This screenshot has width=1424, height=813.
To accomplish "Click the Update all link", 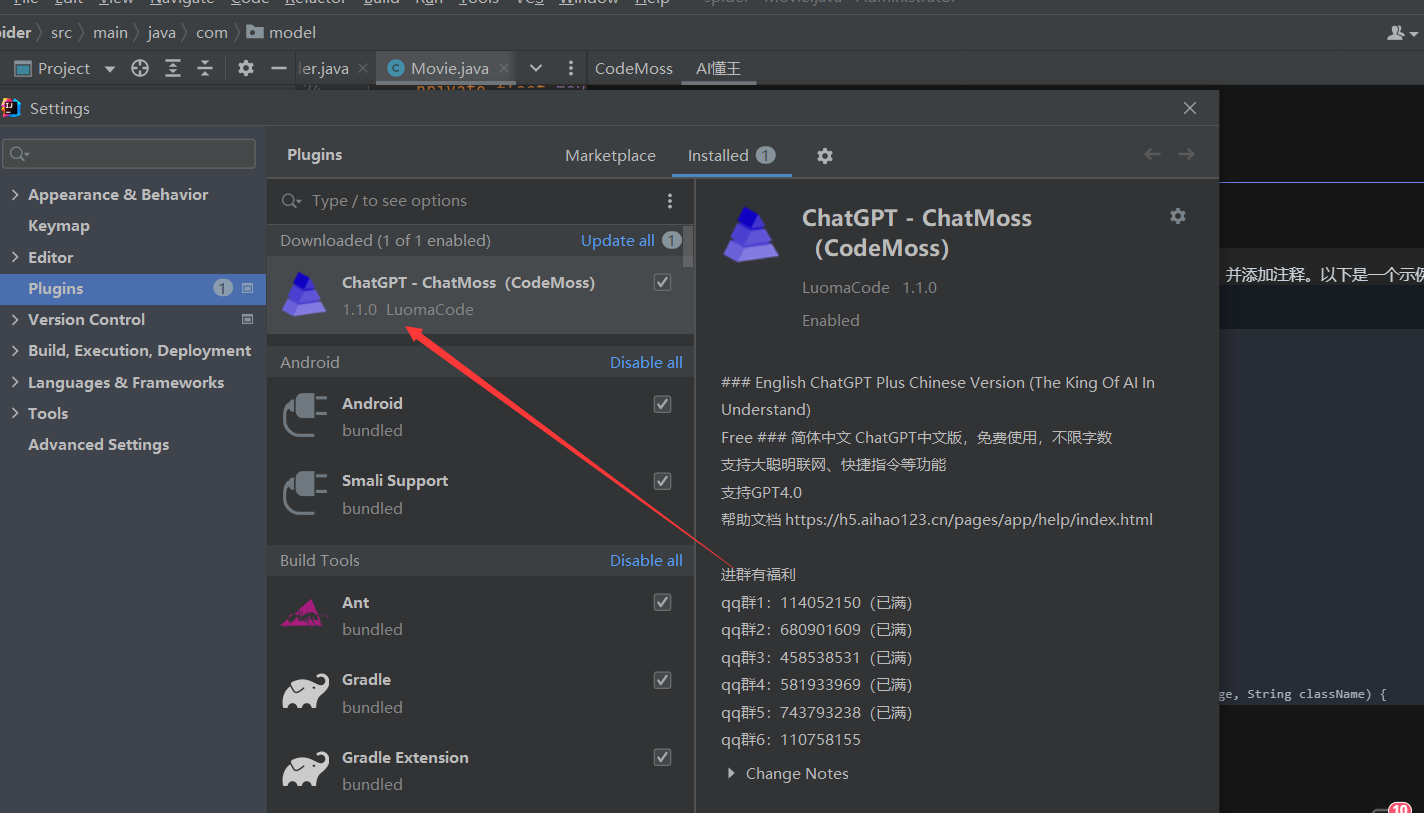I will pos(617,240).
